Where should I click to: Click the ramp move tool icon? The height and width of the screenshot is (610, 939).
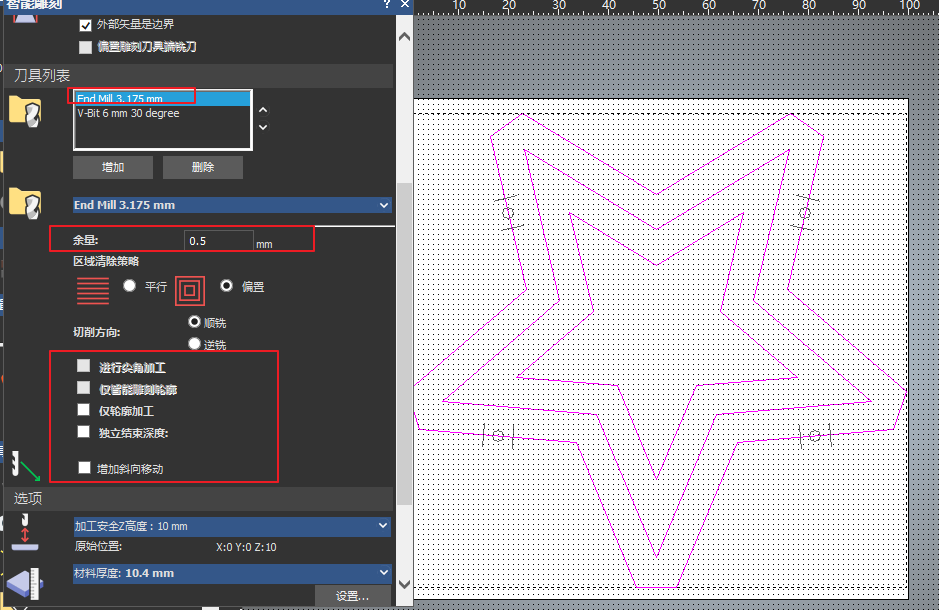[x=25, y=466]
